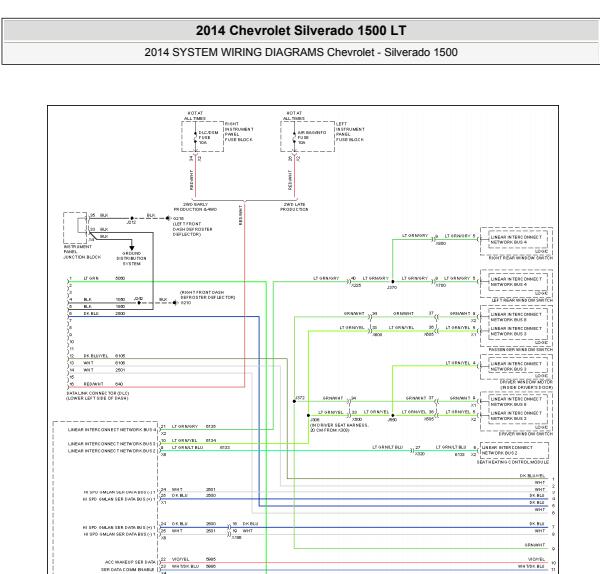600x574 pixels.
Task: Click the "Ser Data Comm Enable" label
Action: tap(128, 569)
